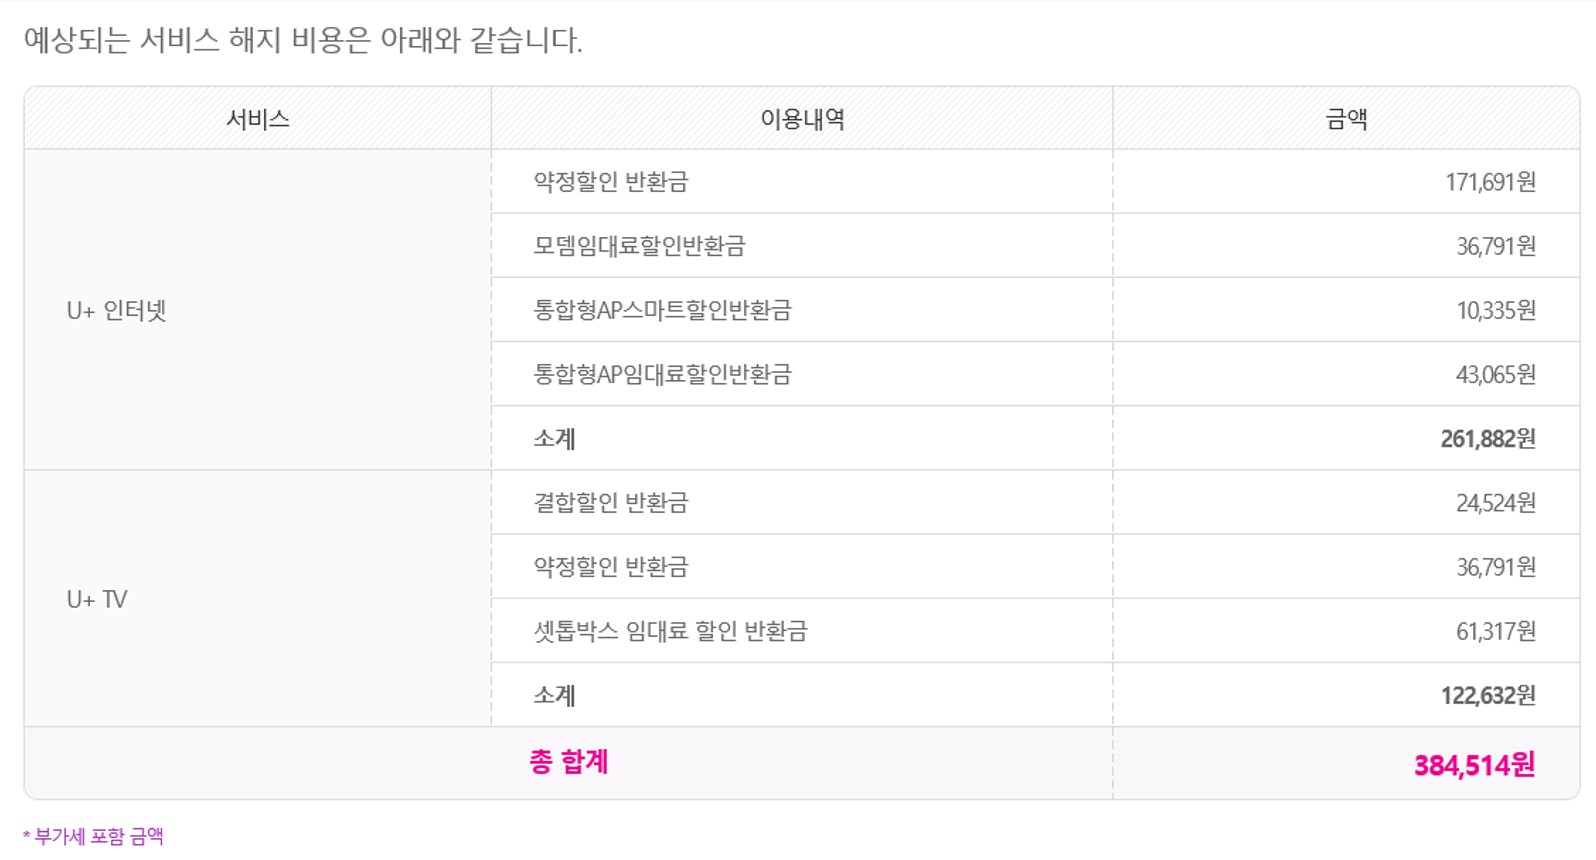Click the 24,524원 amount

click(x=1495, y=502)
